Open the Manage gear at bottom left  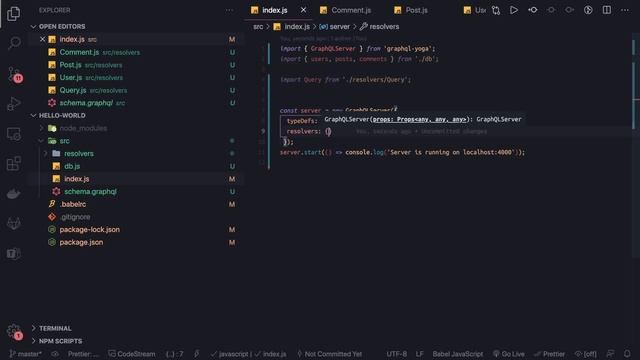(x=14, y=331)
